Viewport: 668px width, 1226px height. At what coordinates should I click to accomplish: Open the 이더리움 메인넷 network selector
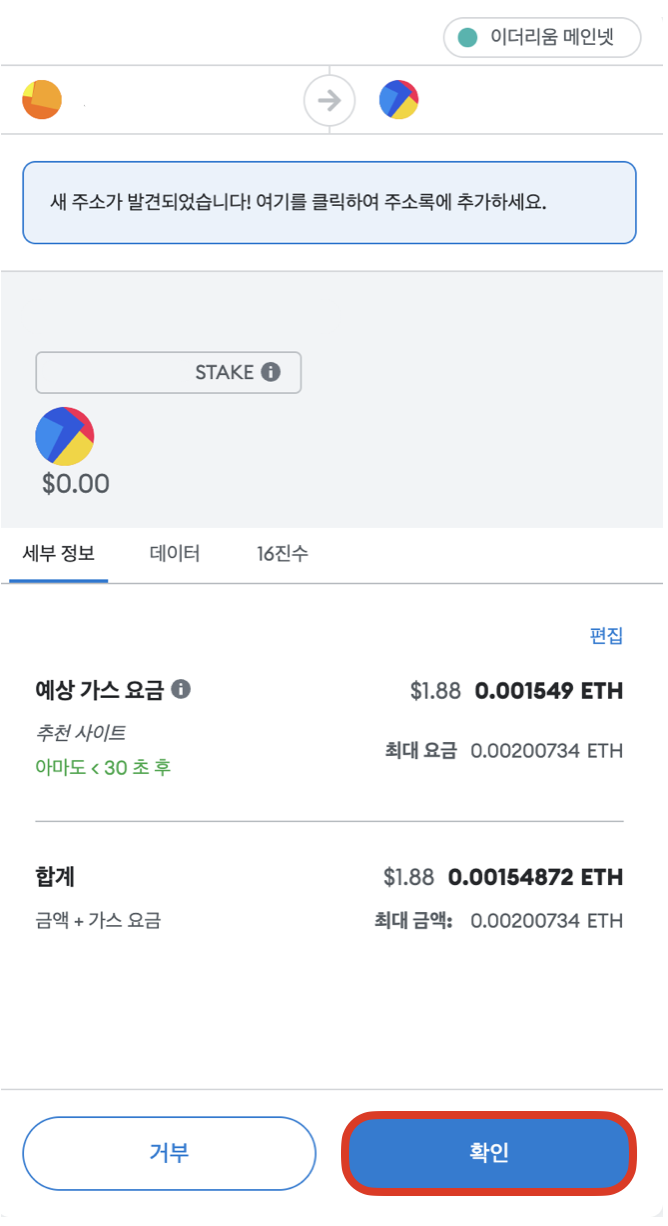pos(542,39)
